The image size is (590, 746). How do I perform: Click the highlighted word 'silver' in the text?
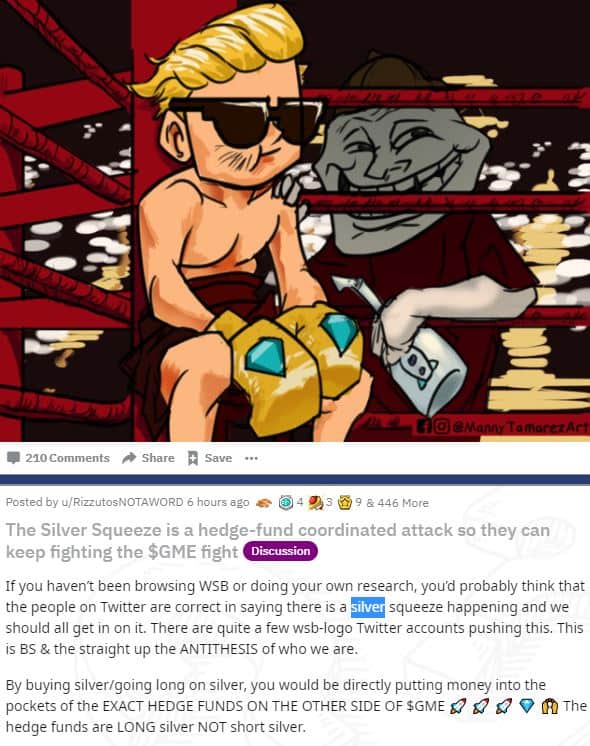click(368, 608)
